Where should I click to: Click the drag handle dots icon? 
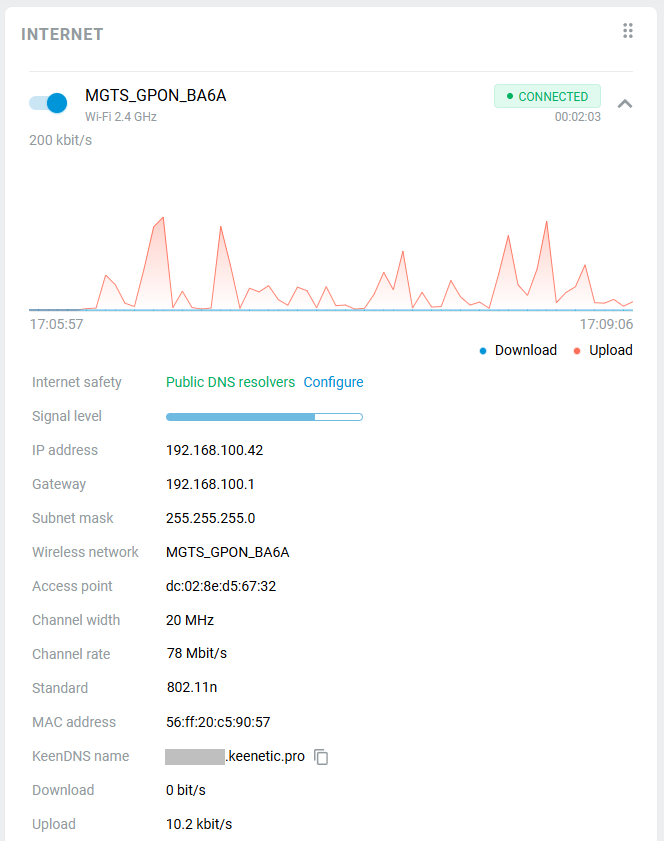pyautogui.click(x=628, y=31)
